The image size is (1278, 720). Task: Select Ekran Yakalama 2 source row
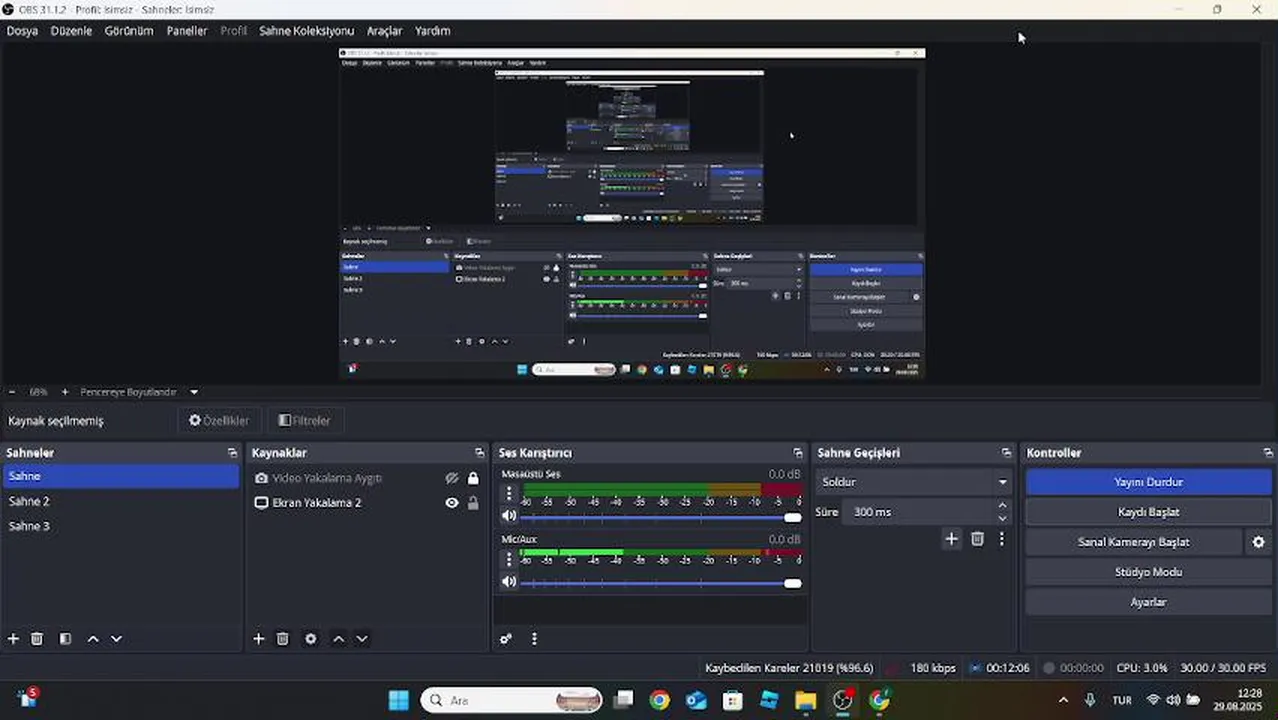(368, 503)
